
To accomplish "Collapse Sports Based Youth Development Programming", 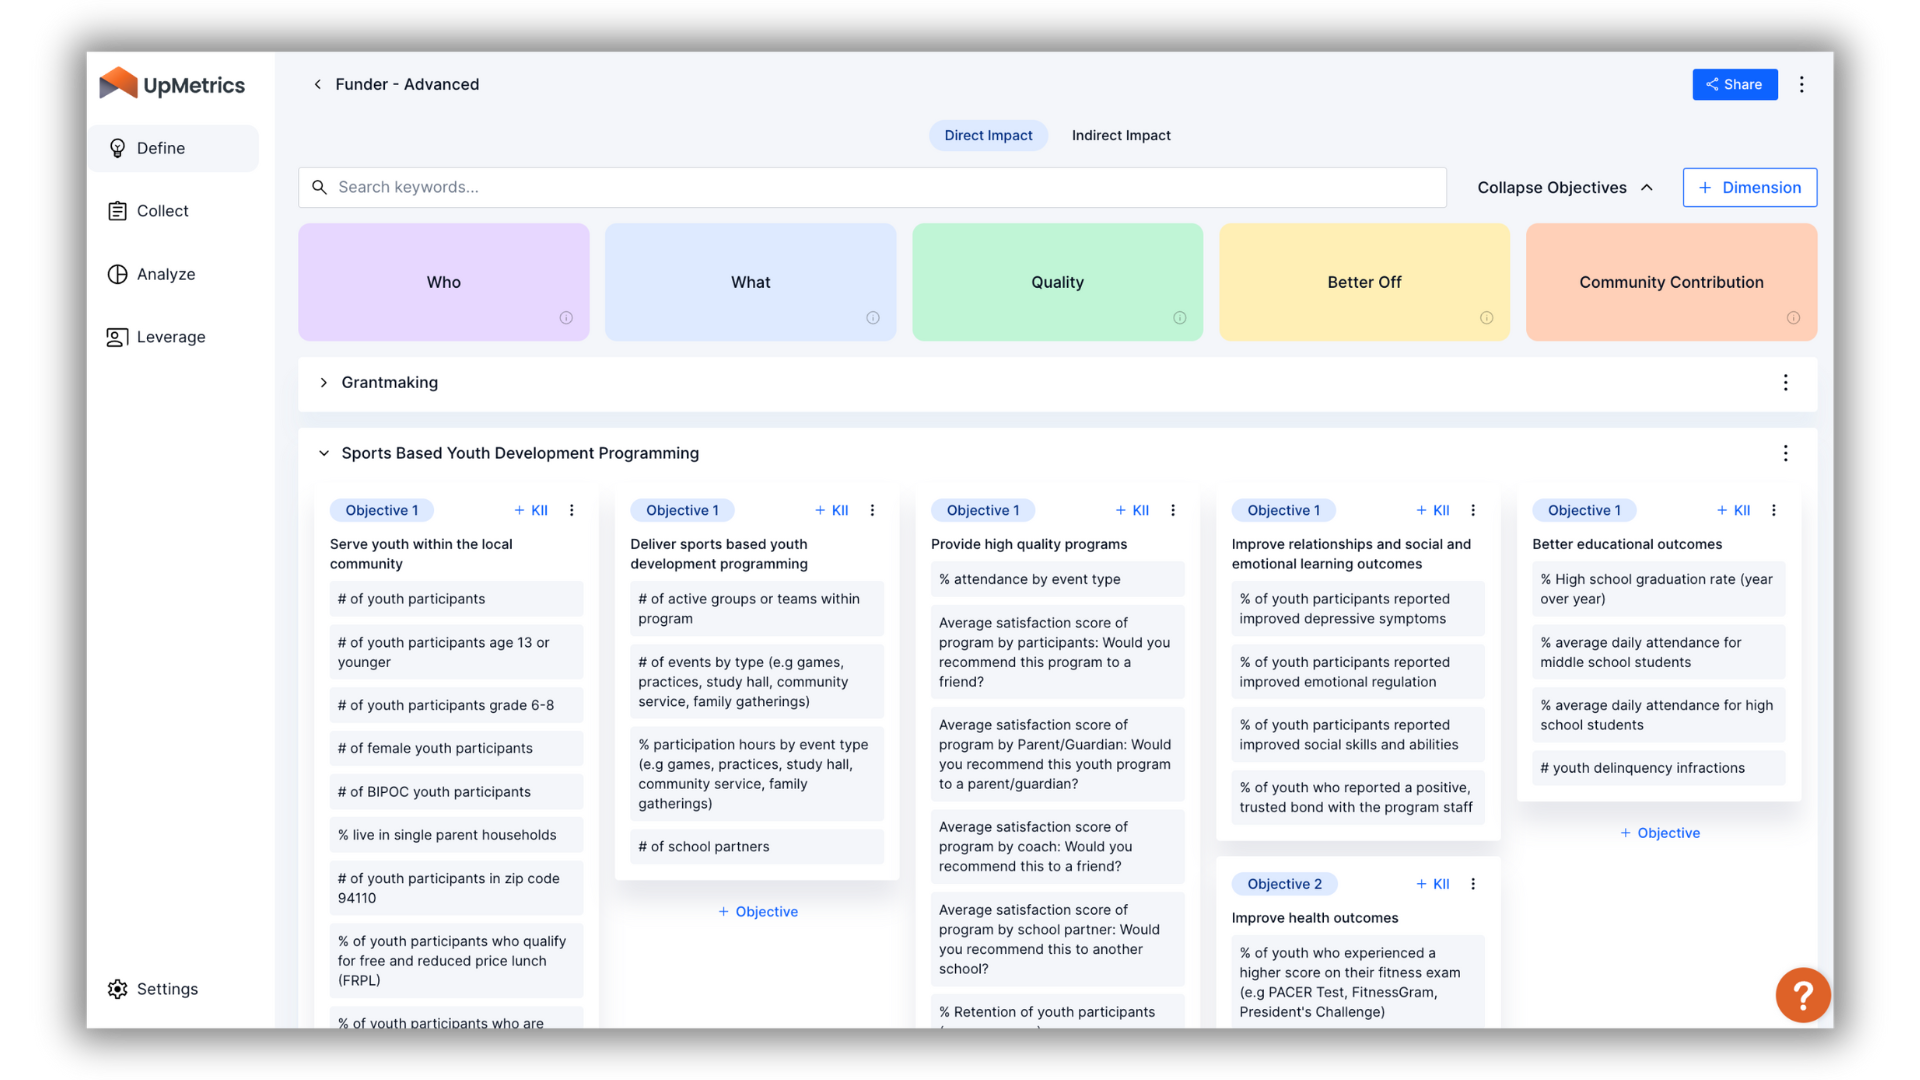I will (x=323, y=452).
